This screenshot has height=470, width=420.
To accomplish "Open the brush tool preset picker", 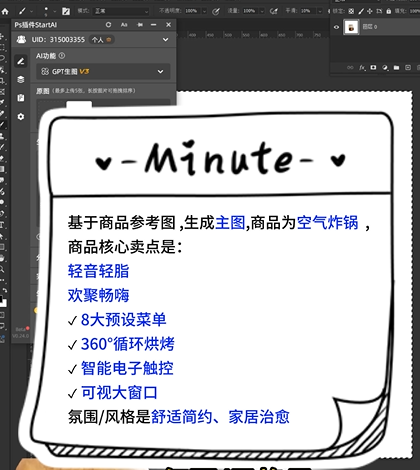I will click(22, 11).
